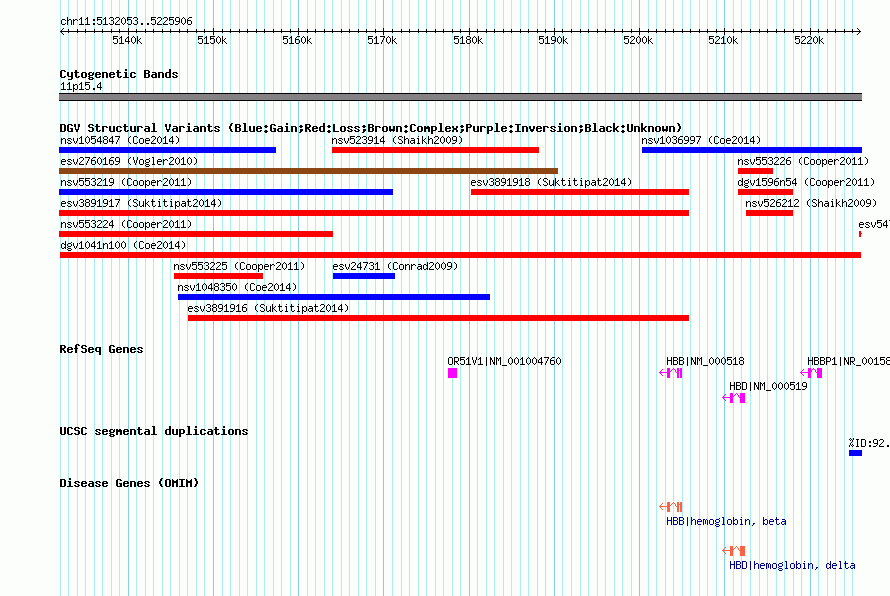This screenshot has width=890, height=596.
Task: Click the nsv526212 (Shaikh2009) label
Action: click(x=811, y=203)
